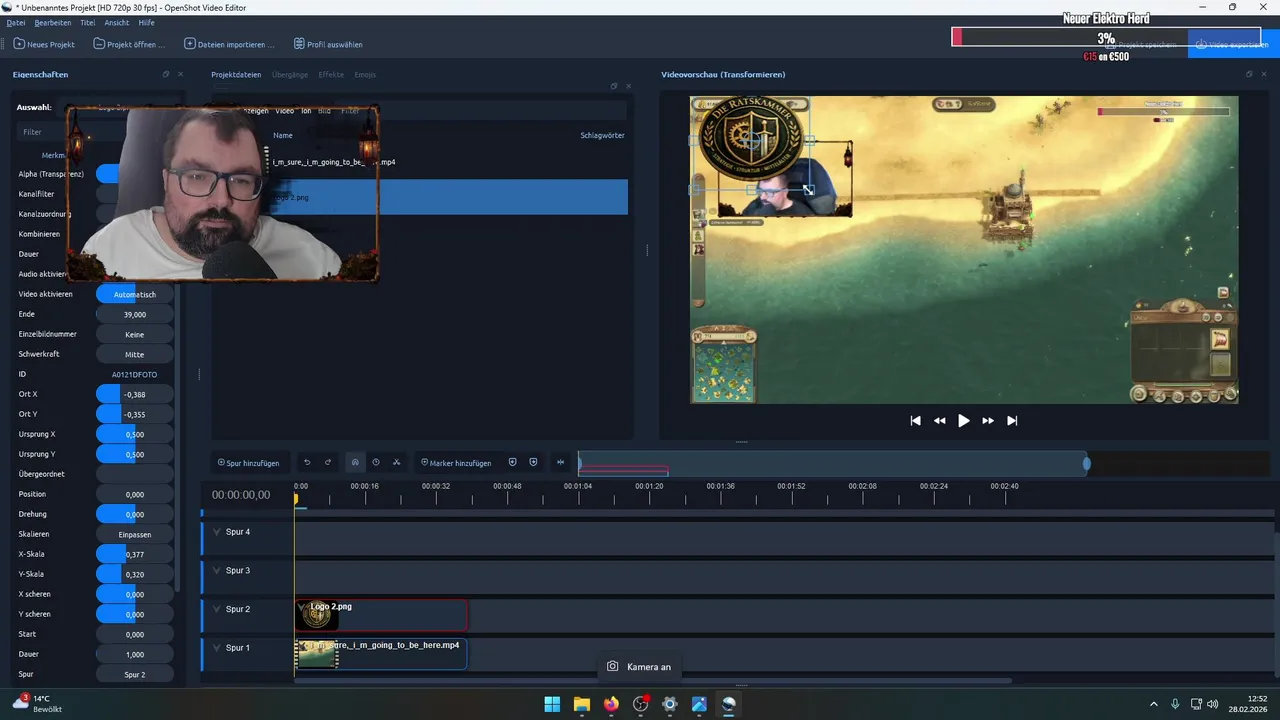Collapse Spur 1 track arrow
Viewport: 1280px width, 720px height.
[216, 648]
